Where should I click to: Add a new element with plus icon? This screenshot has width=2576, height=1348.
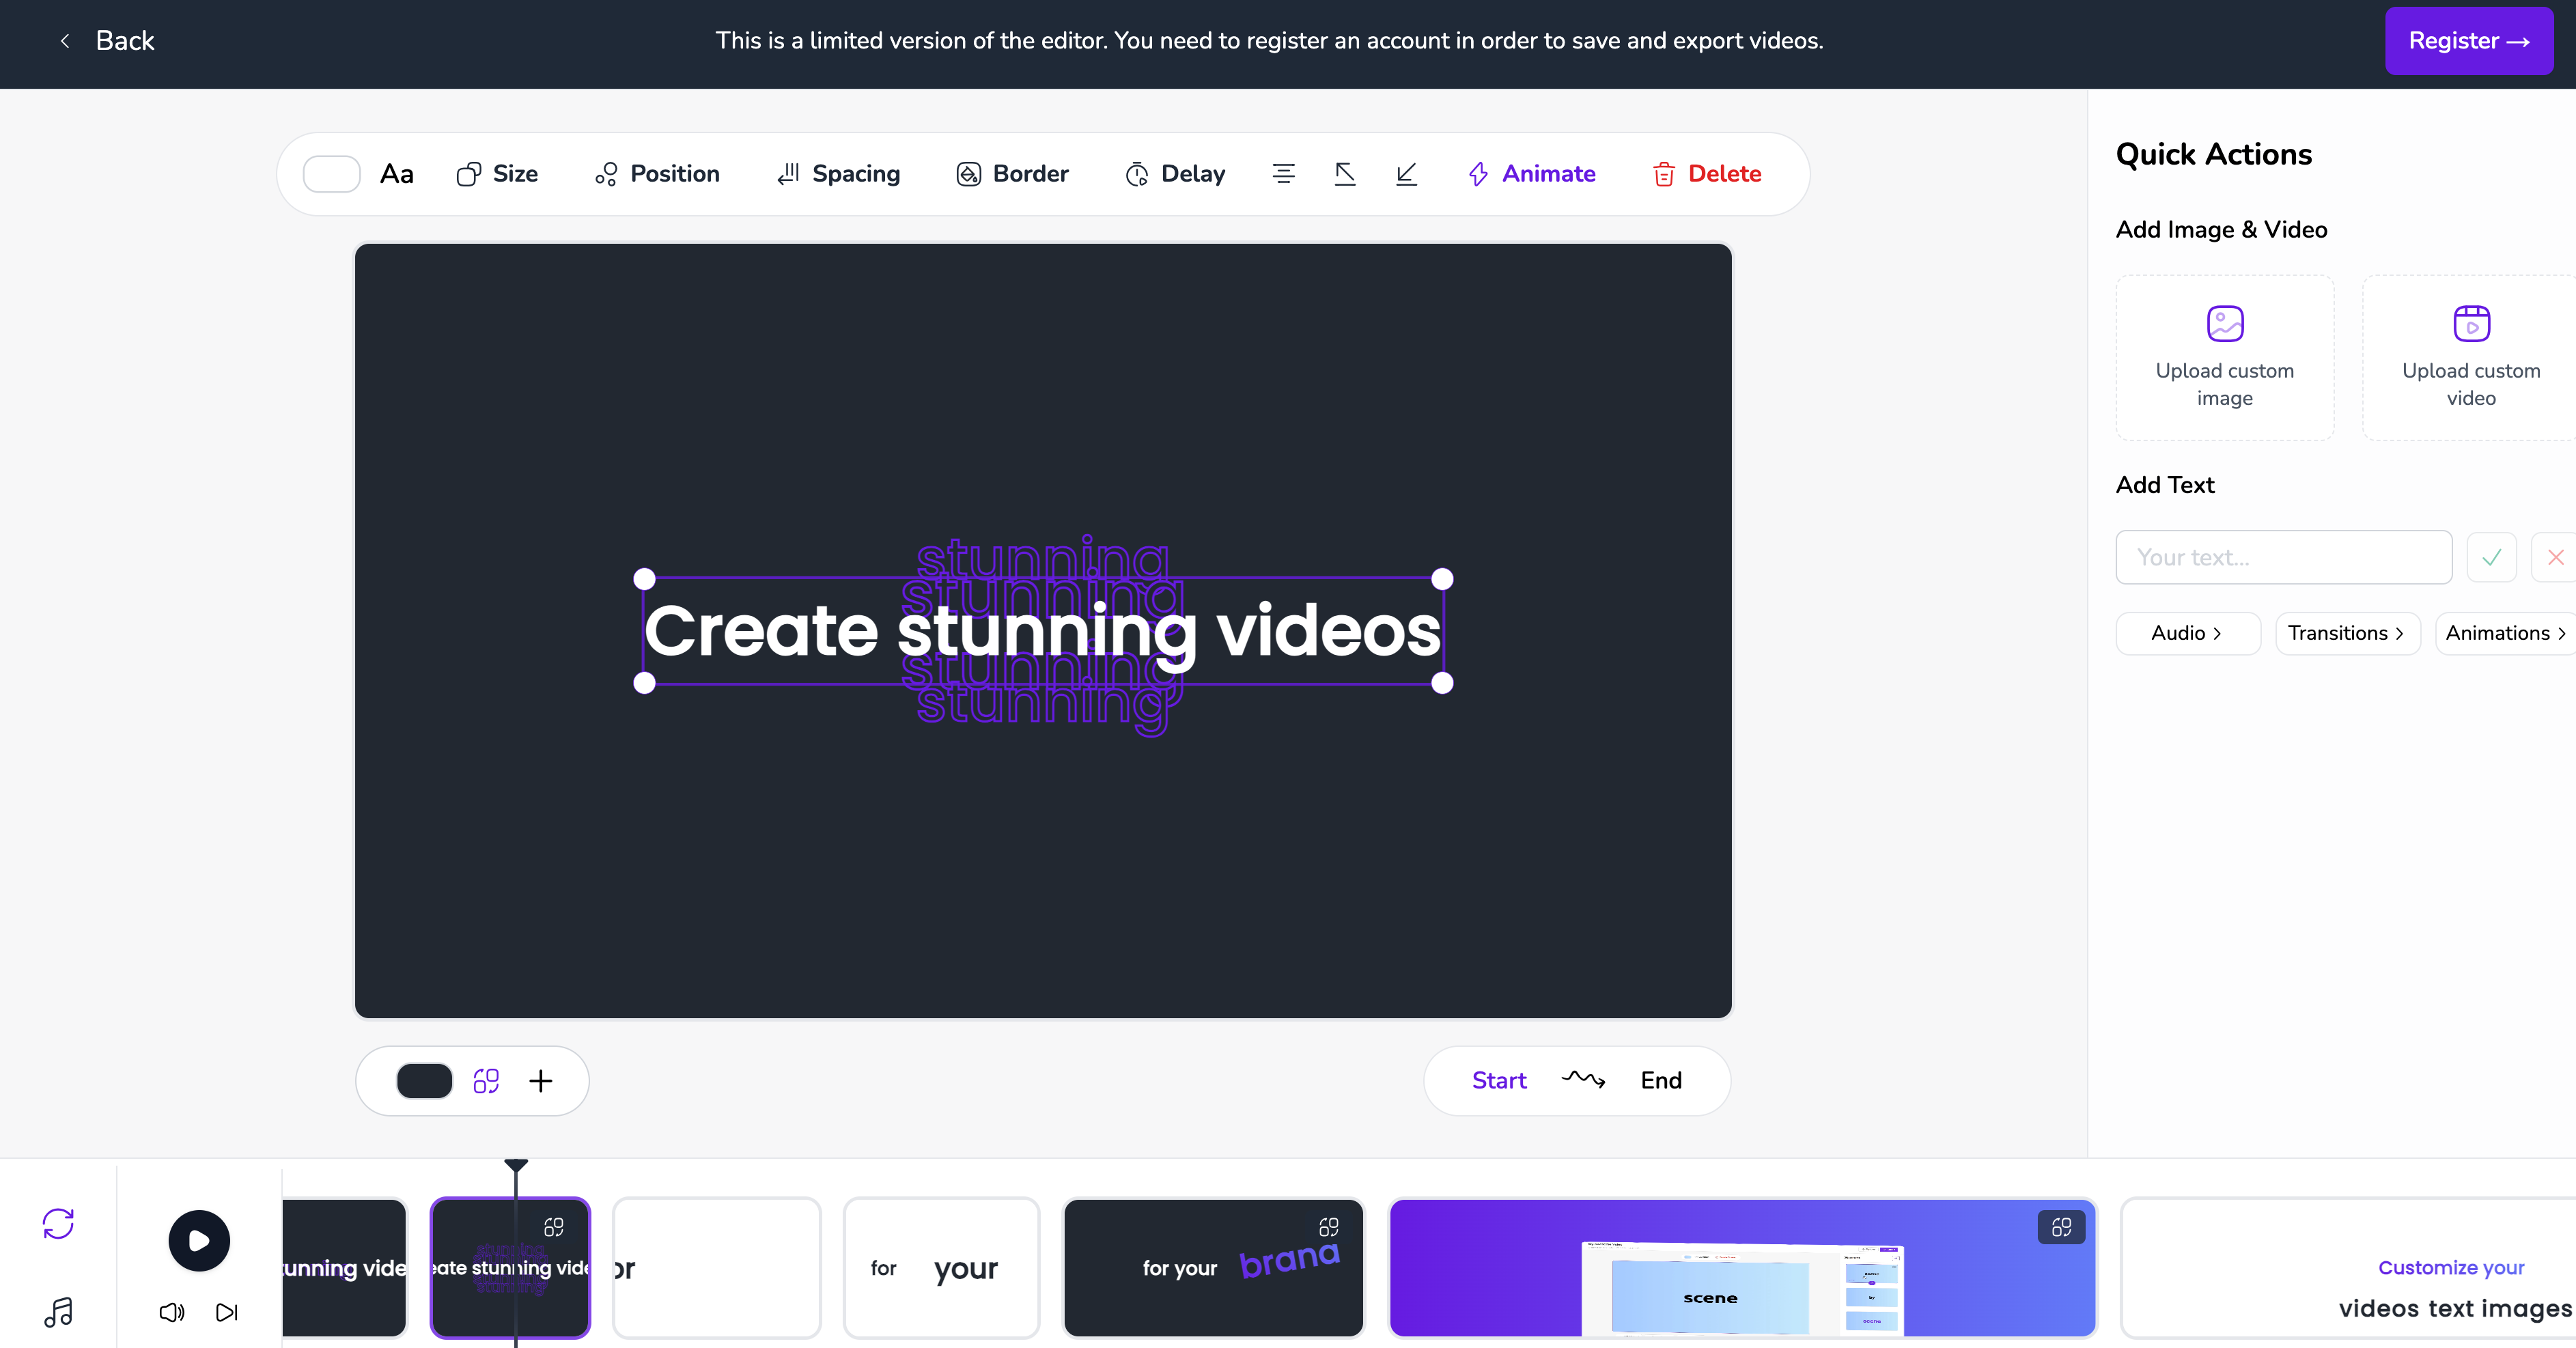(541, 1081)
